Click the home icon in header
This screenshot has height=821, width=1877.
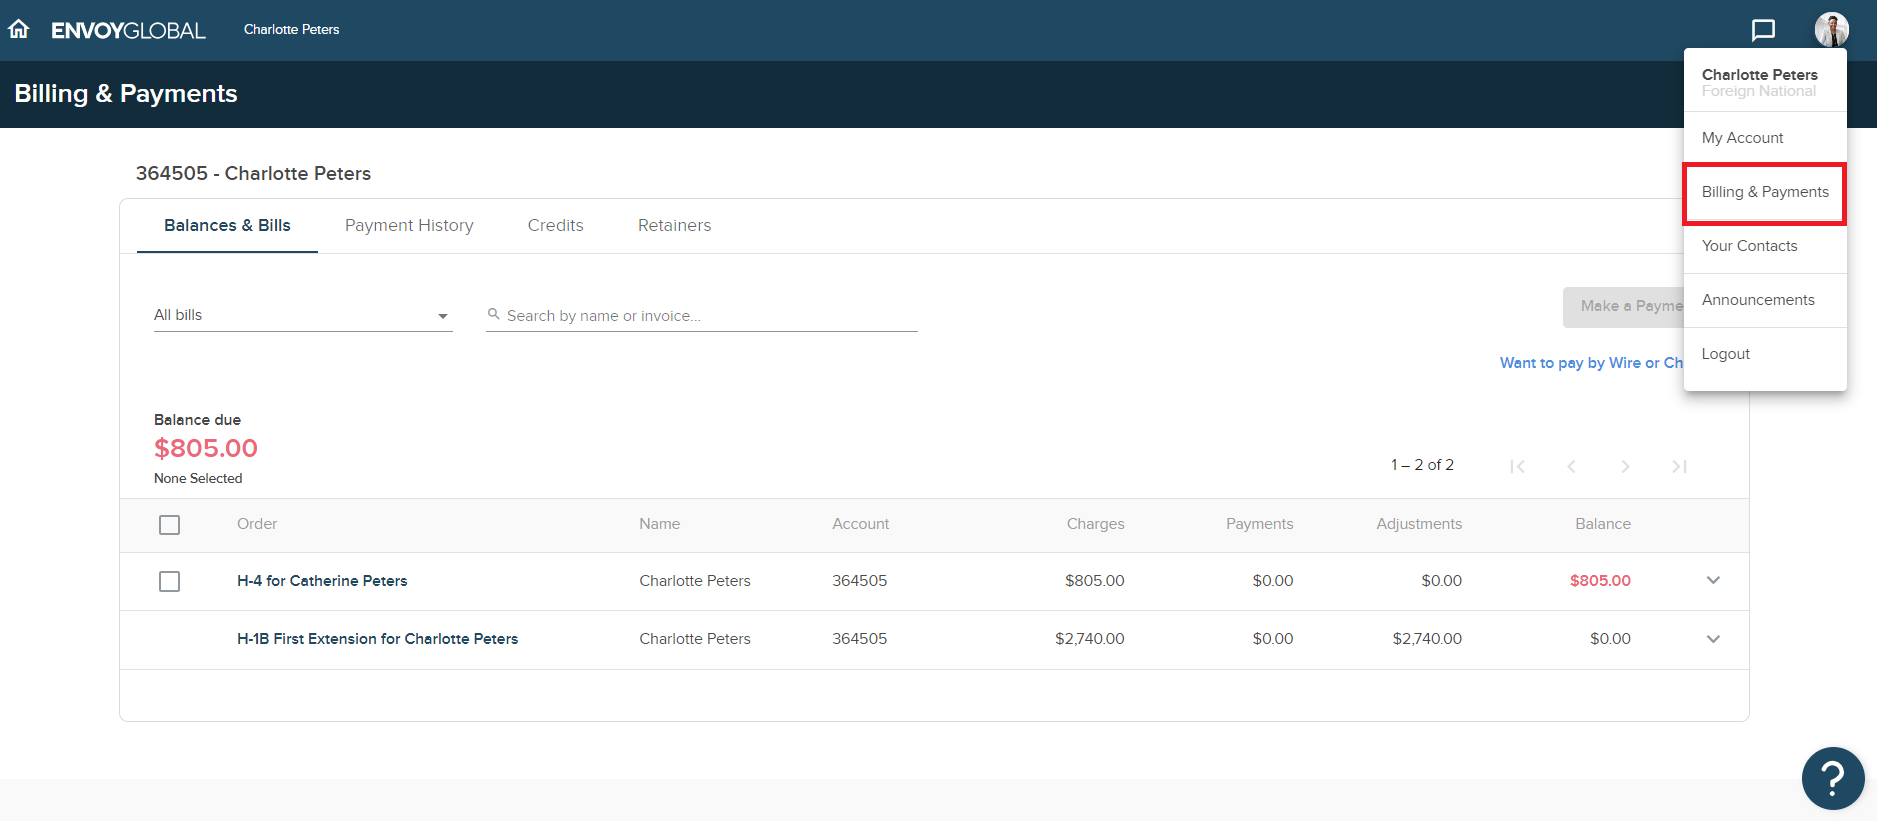click(19, 29)
